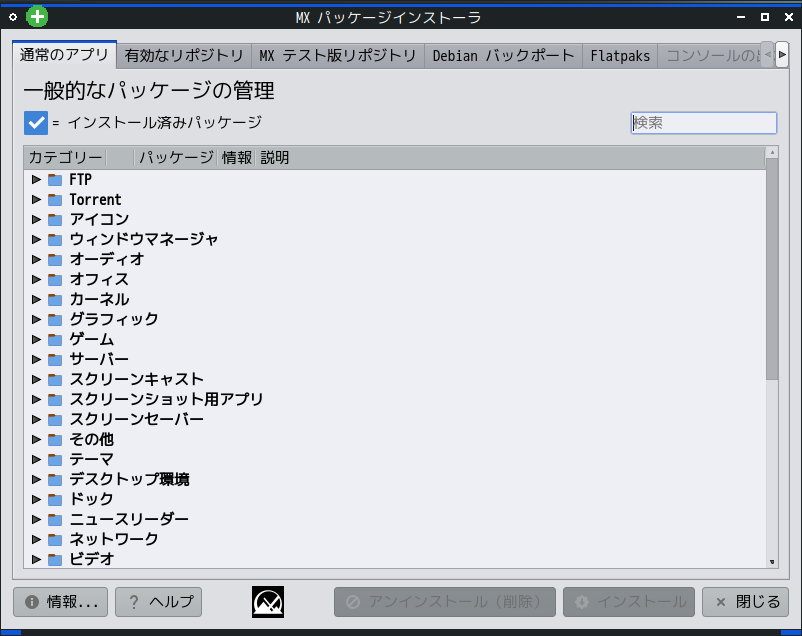Switch to the Flatpaks tab

tap(620, 56)
